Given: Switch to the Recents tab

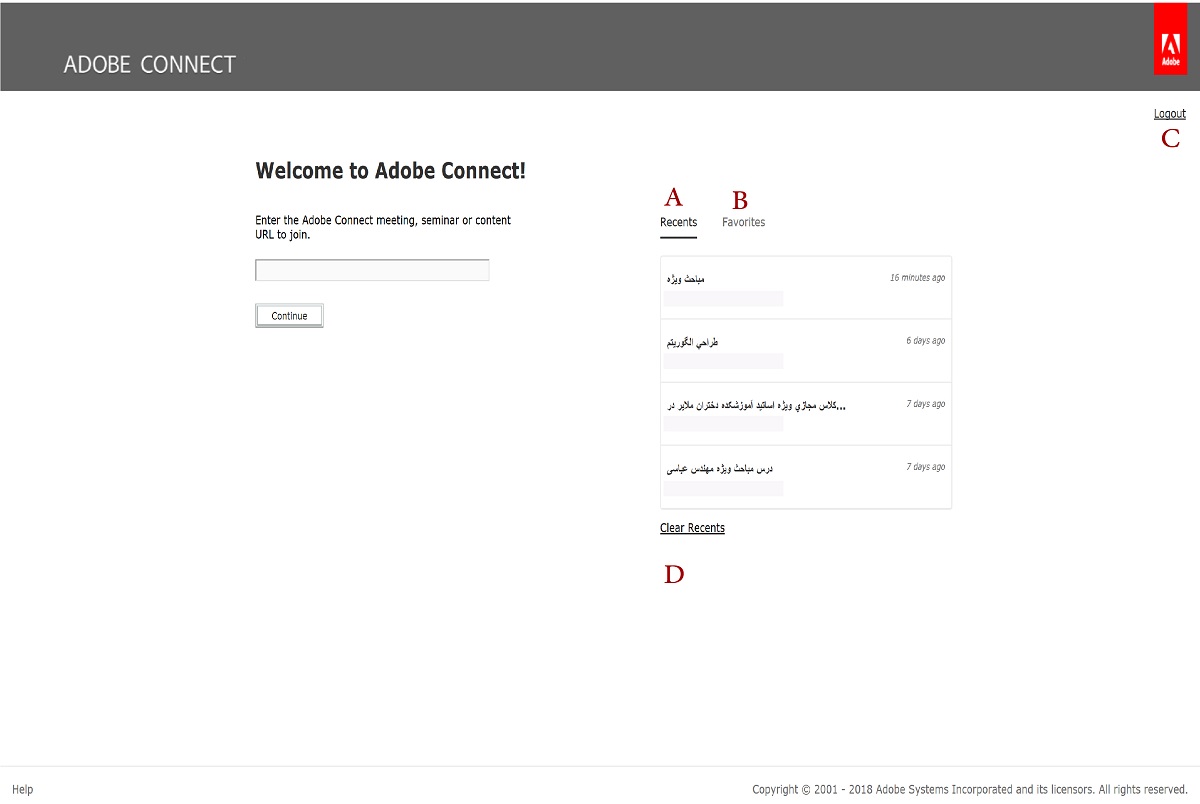Looking at the screenshot, I should click(x=678, y=222).
